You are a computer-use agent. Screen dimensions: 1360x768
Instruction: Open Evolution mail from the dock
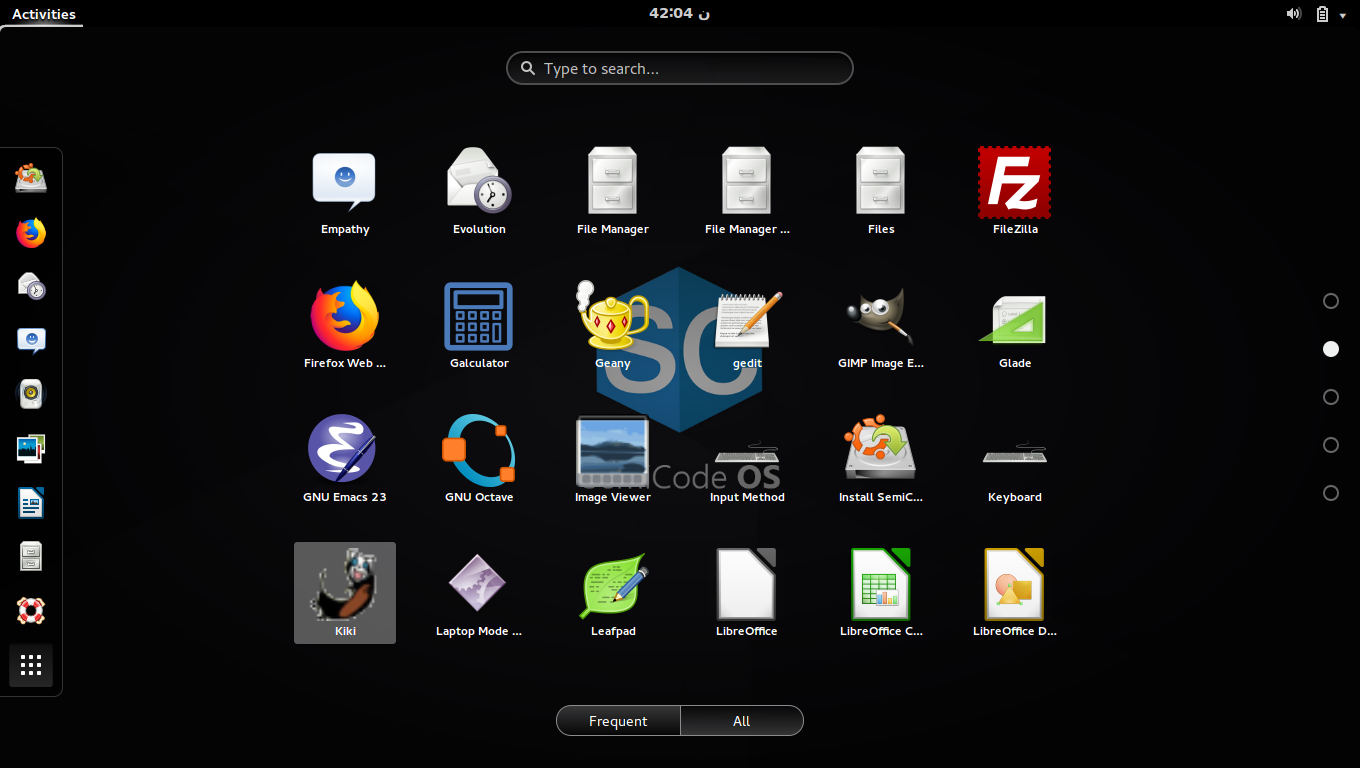[31, 287]
